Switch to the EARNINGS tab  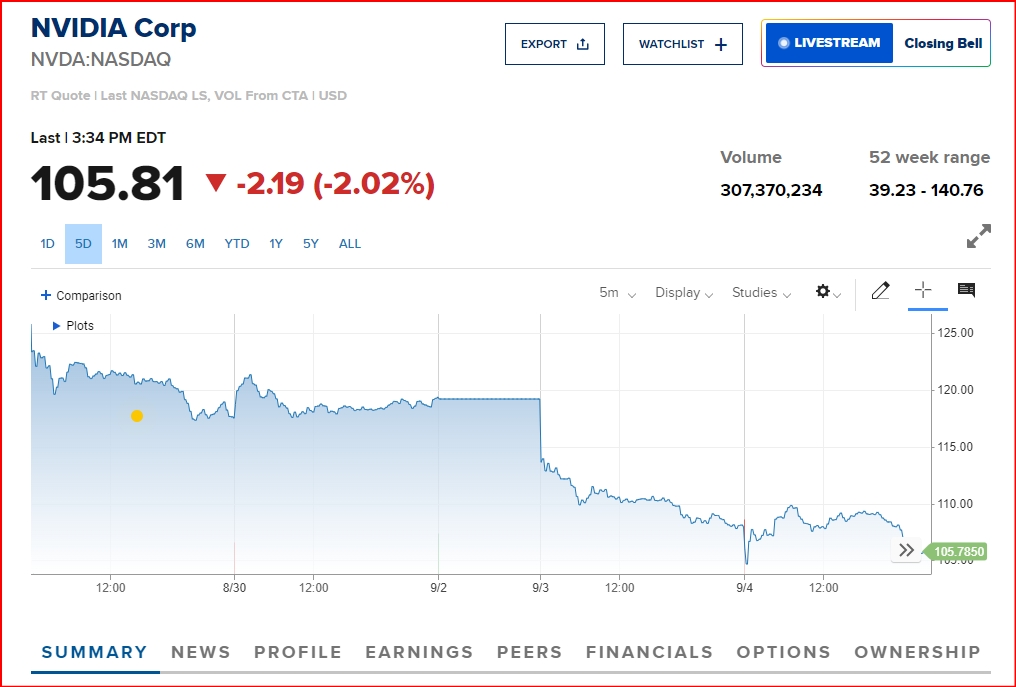419,652
